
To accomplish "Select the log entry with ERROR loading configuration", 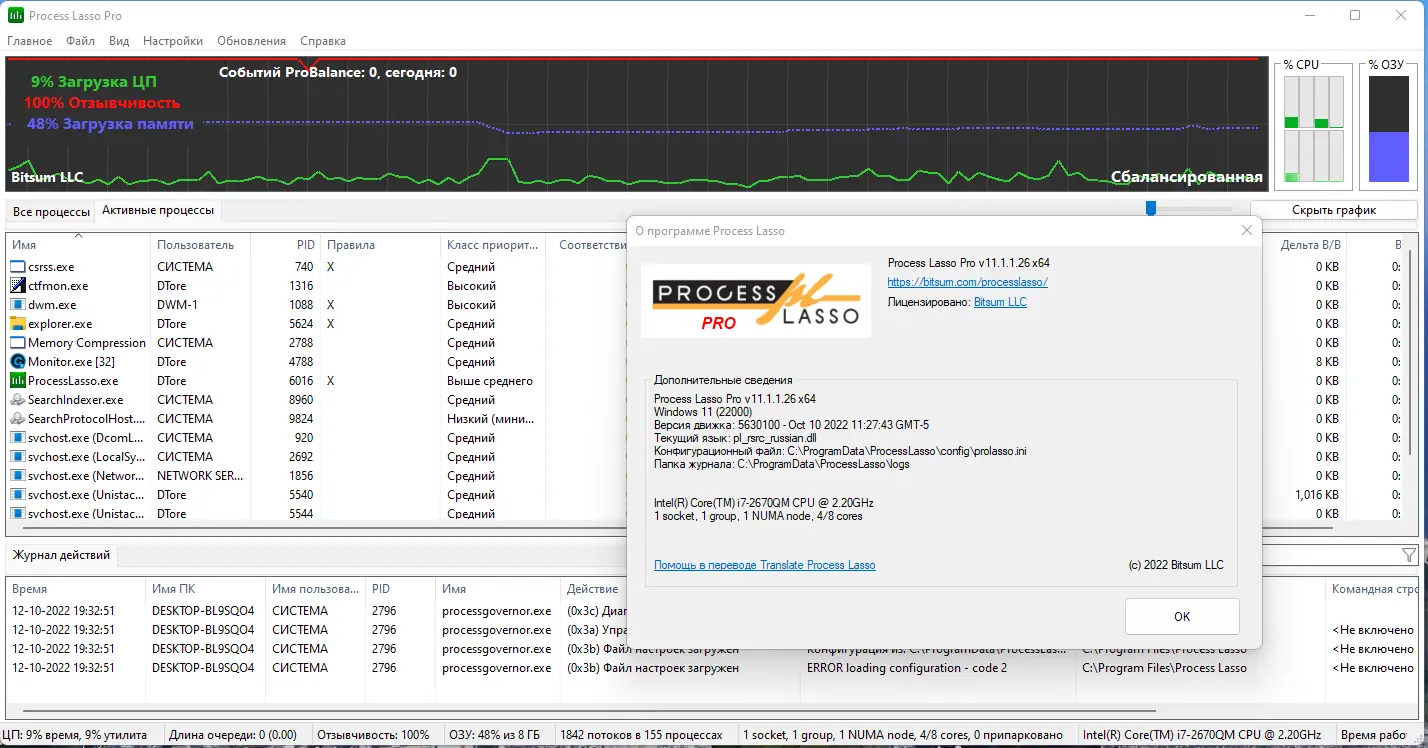I will 713,668.
